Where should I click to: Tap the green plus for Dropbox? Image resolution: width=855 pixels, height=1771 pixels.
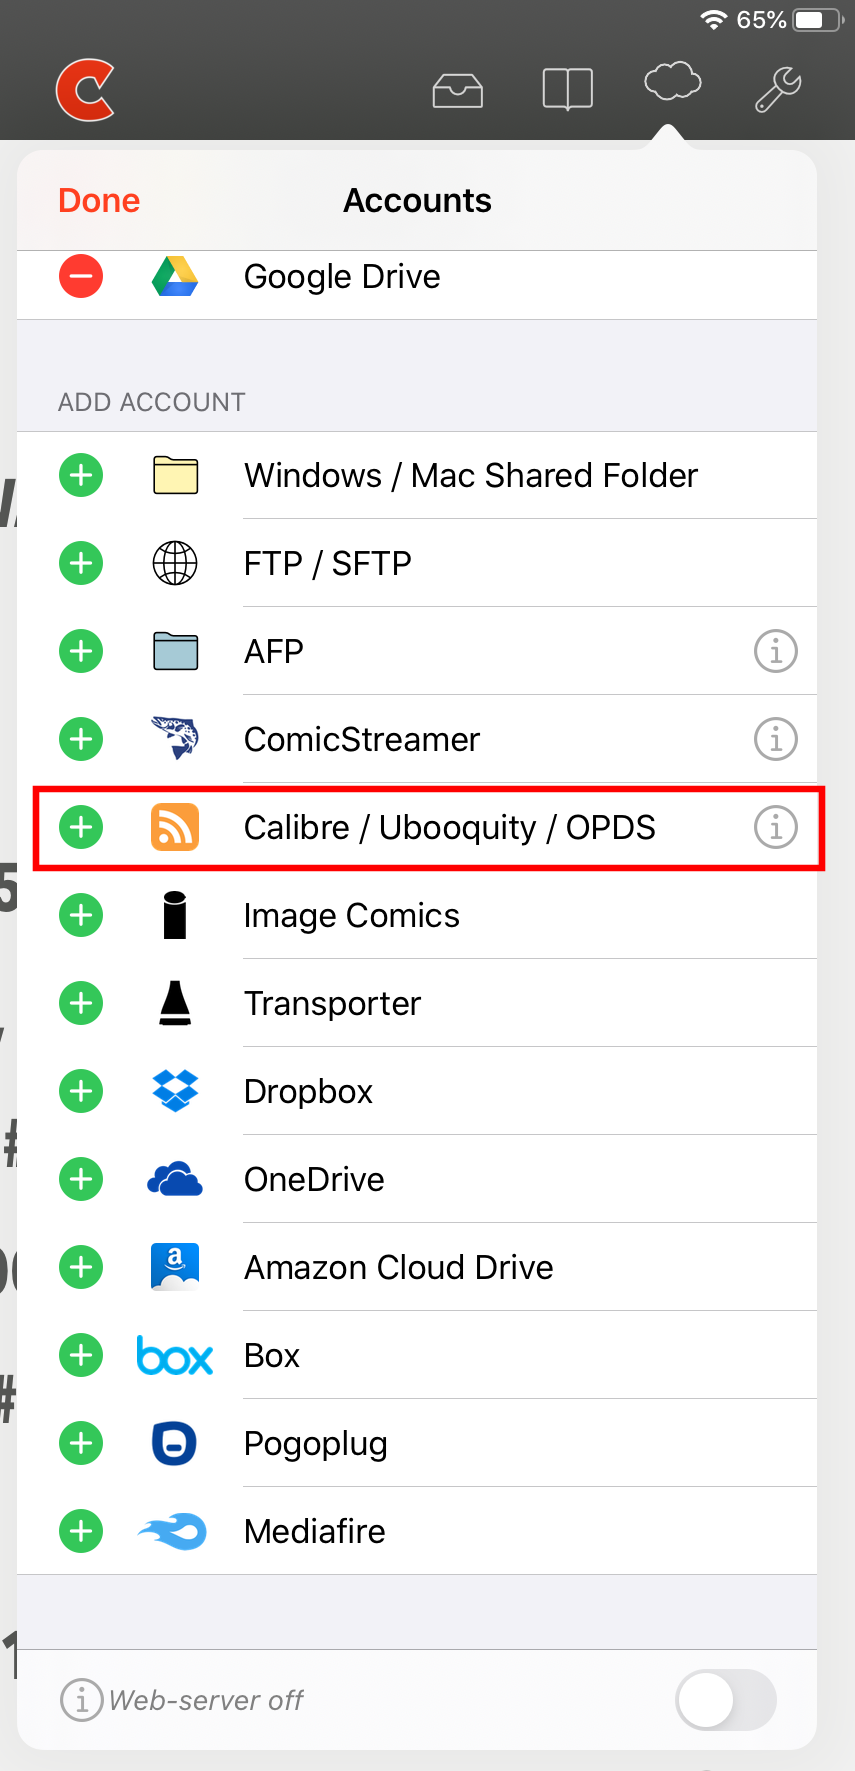[81, 1091]
